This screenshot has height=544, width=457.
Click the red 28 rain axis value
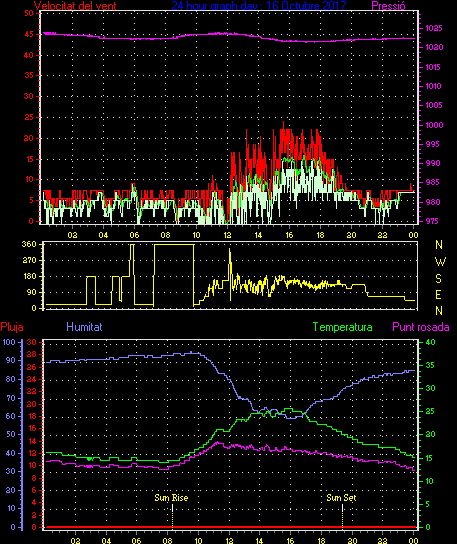(x=32, y=355)
